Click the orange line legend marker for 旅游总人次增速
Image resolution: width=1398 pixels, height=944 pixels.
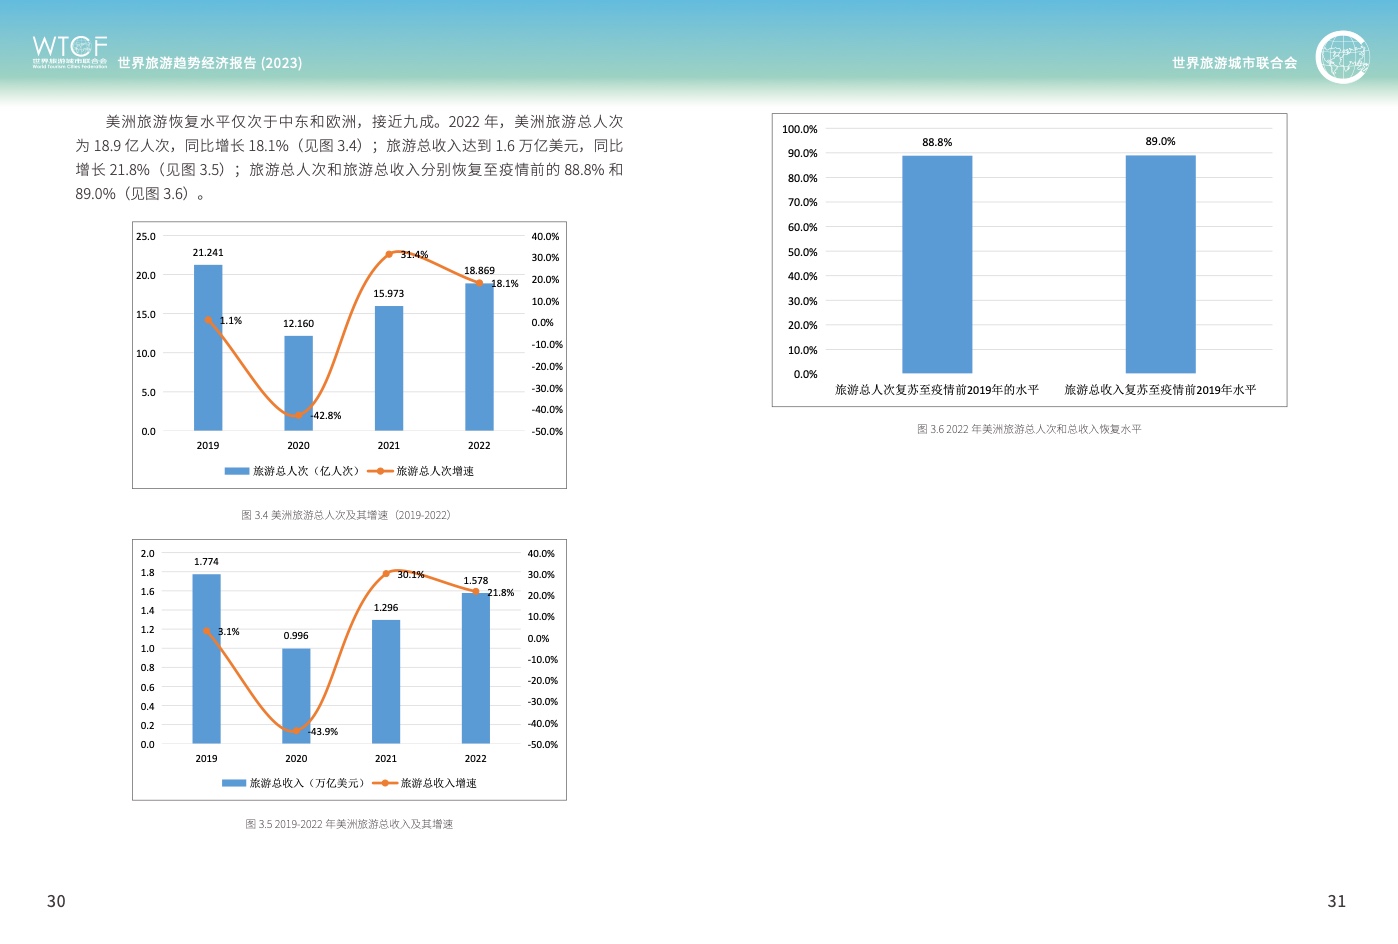click(x=380, y=471)
